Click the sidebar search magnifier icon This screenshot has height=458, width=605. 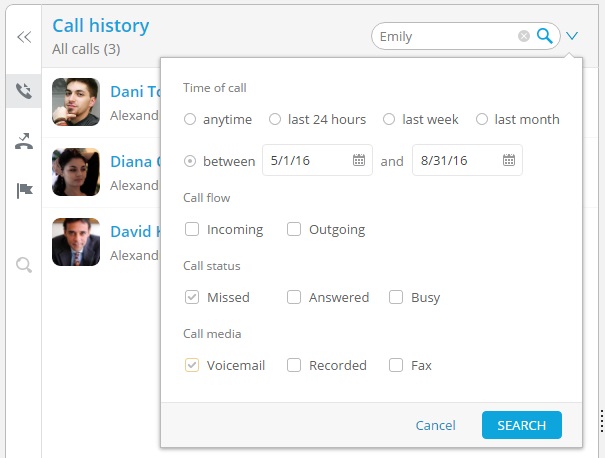[x=24, y=265]
